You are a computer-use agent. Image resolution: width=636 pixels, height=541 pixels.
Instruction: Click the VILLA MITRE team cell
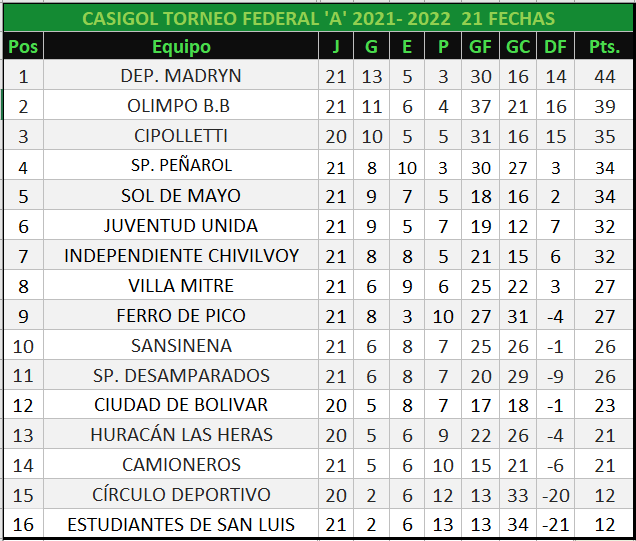pos(181,286)
